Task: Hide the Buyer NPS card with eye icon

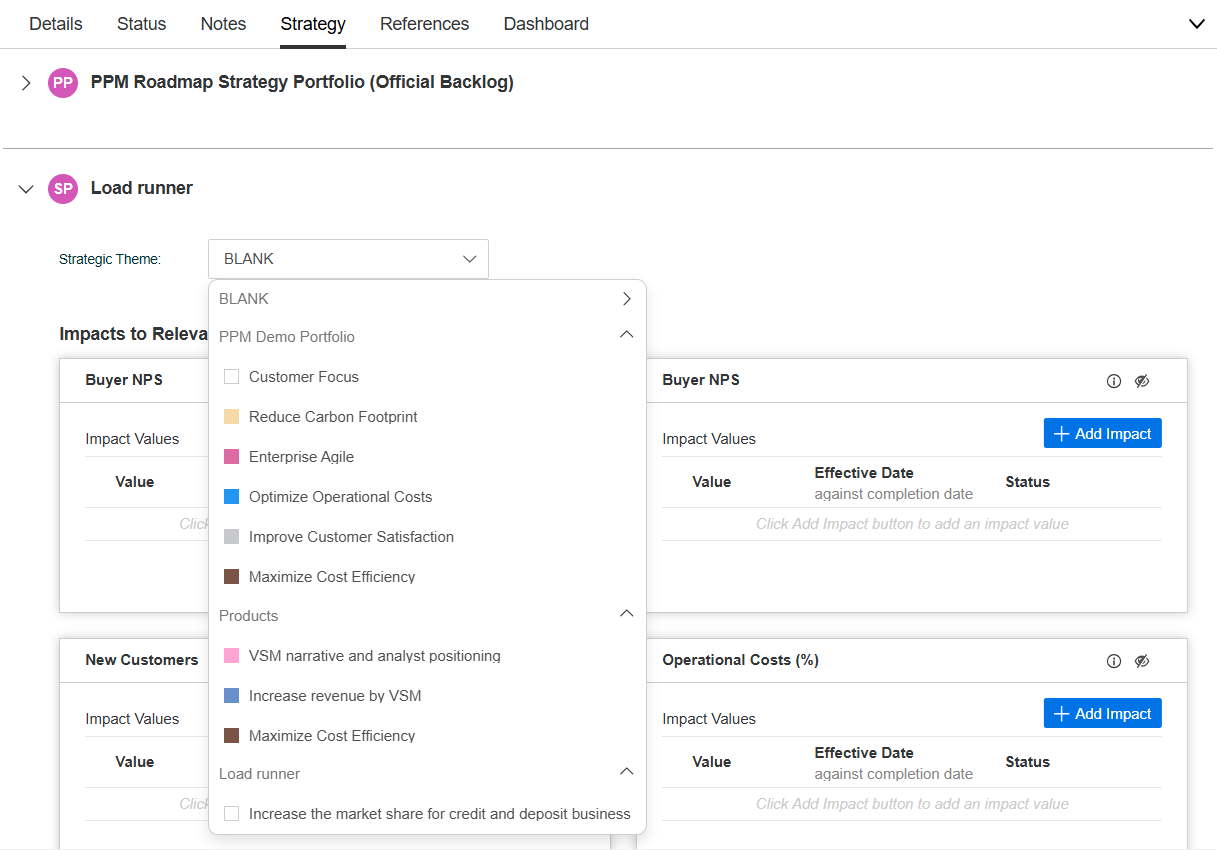Action: pyautogui.click(x=1142, y=381)
